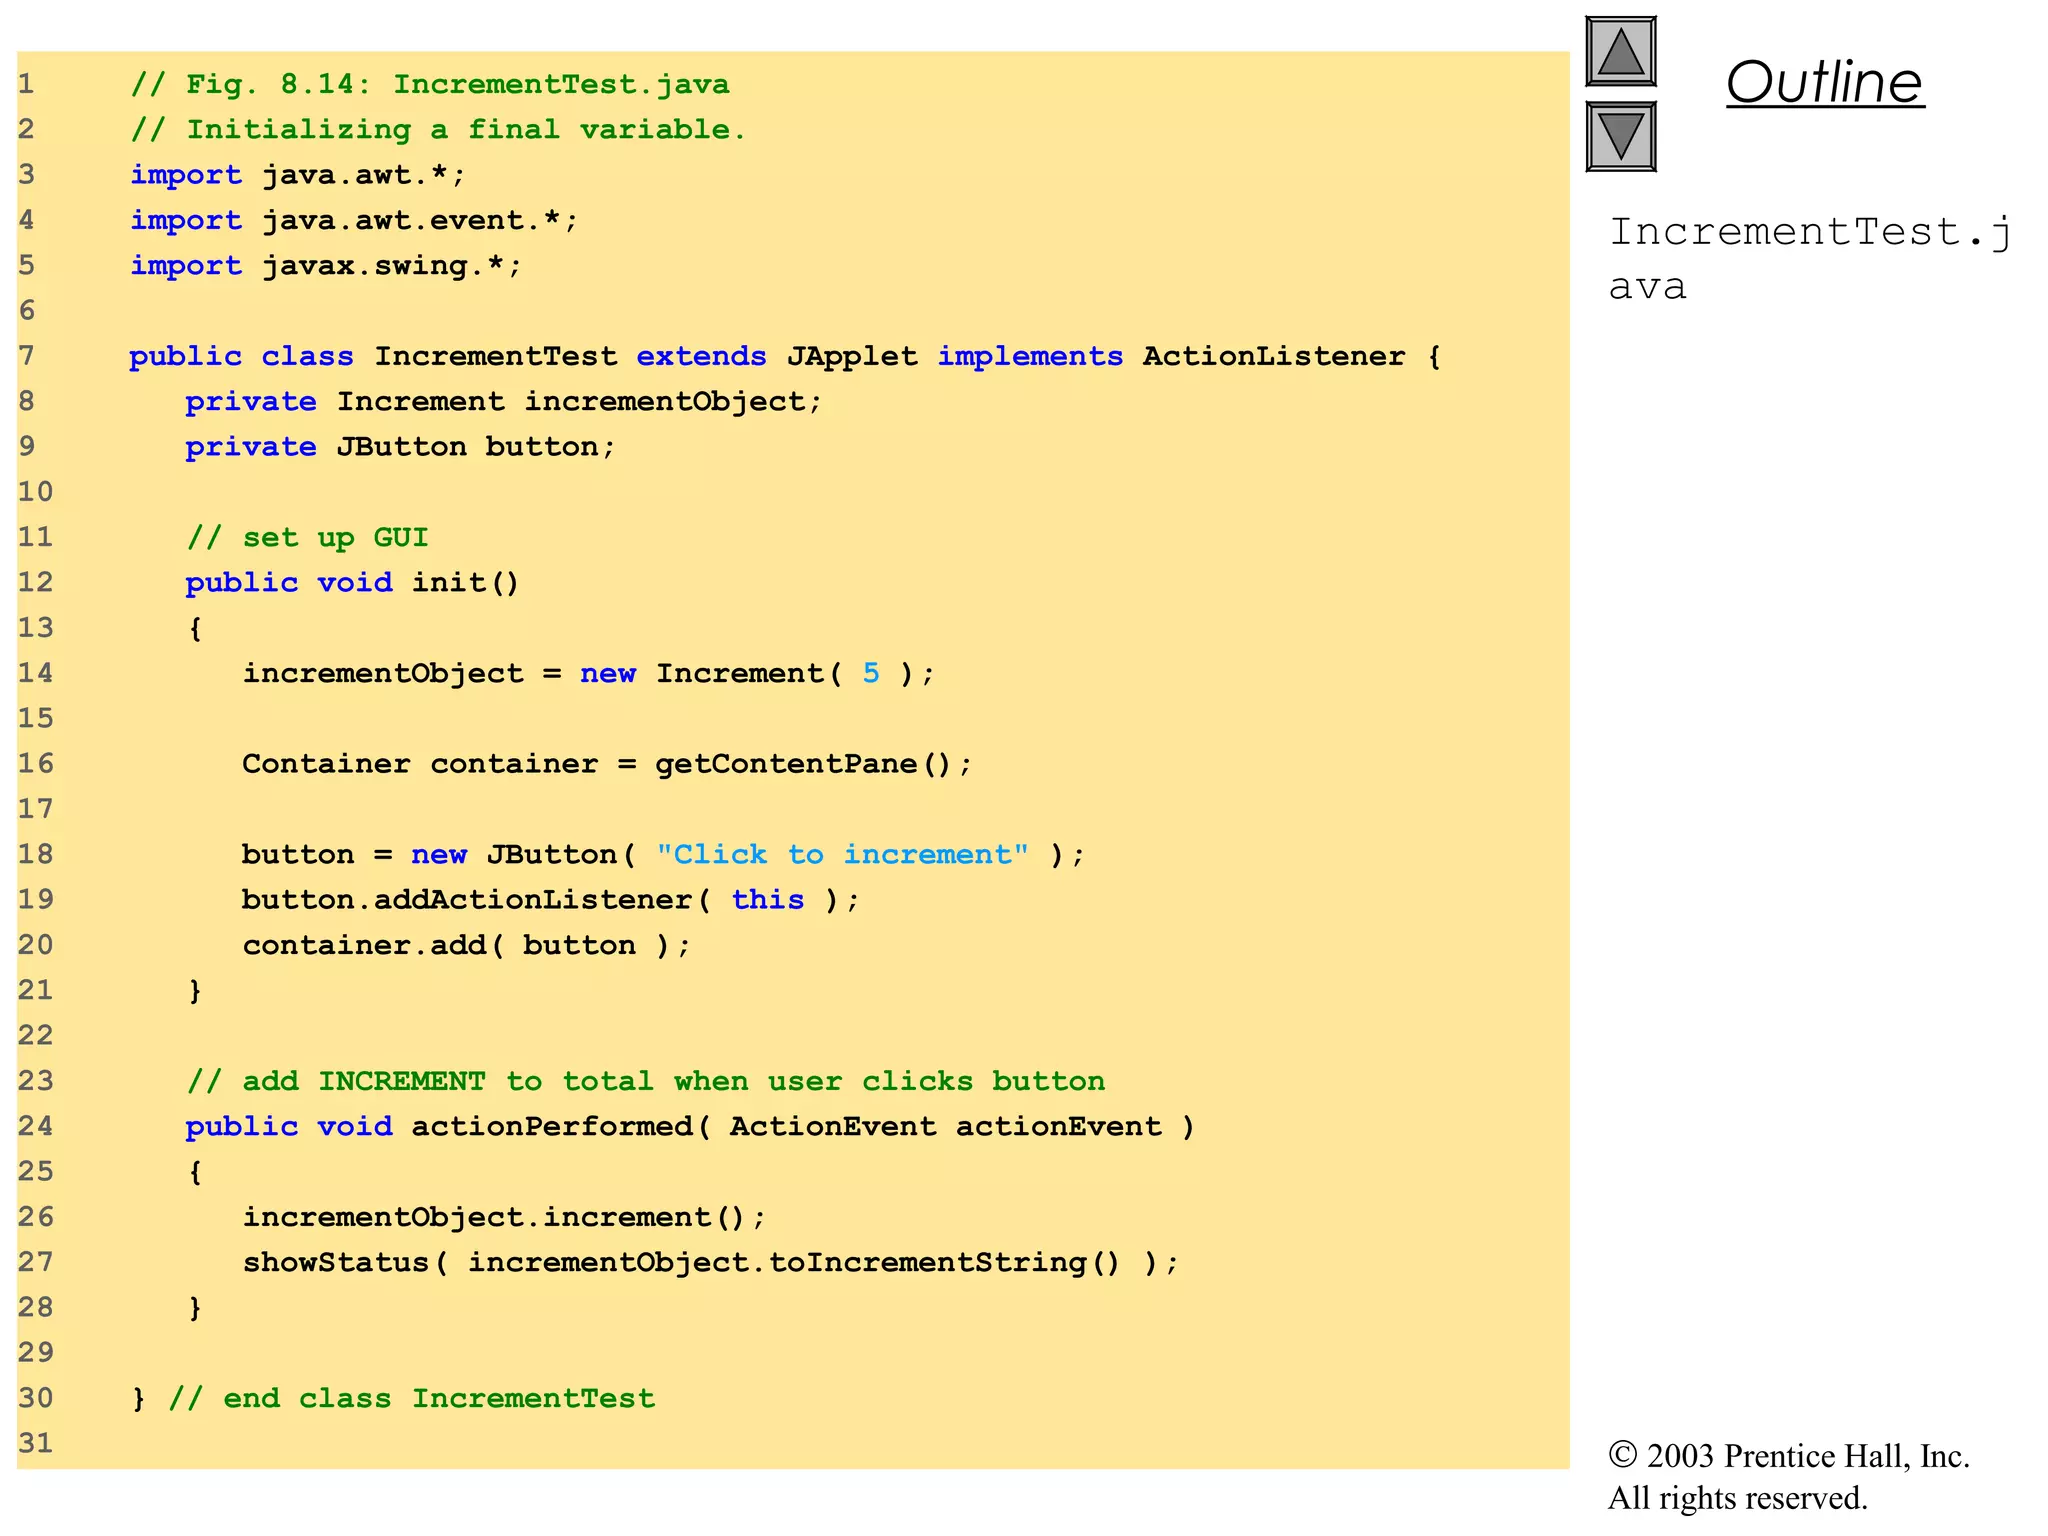Screen dimensions: 2048x1536
Task: Click the '2003 Prentice Hall, Inc.' copyright text
Action: 1789,1456
